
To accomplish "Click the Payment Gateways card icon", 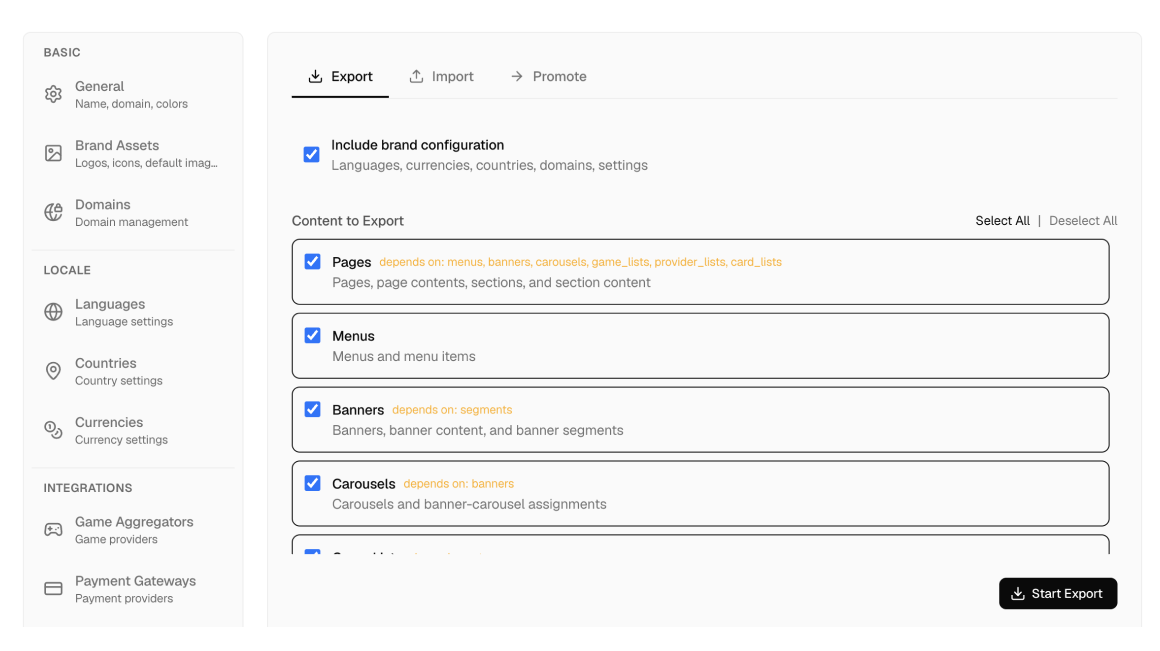I will tap(53, 589).
